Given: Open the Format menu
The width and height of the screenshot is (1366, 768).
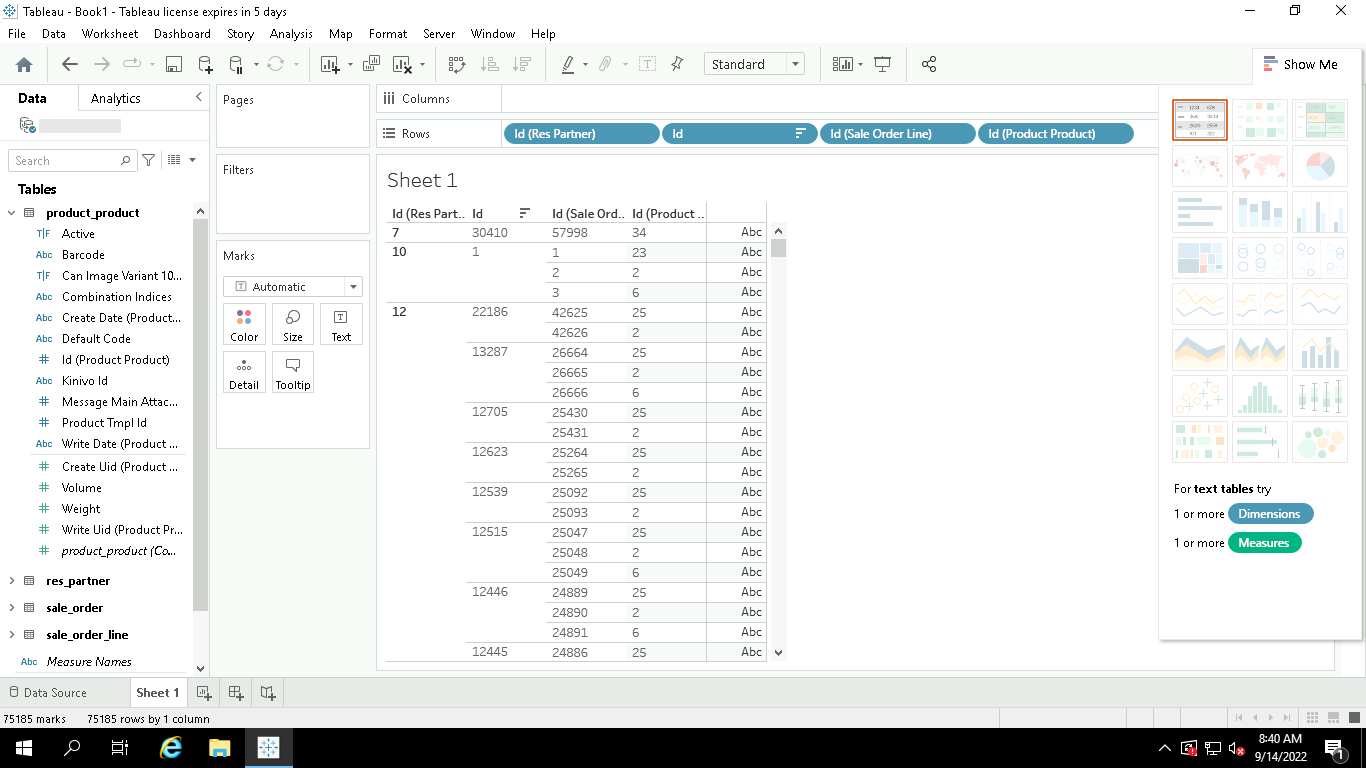Looking at the screenshot, I should pyautogui.click(x=388, y=34).
